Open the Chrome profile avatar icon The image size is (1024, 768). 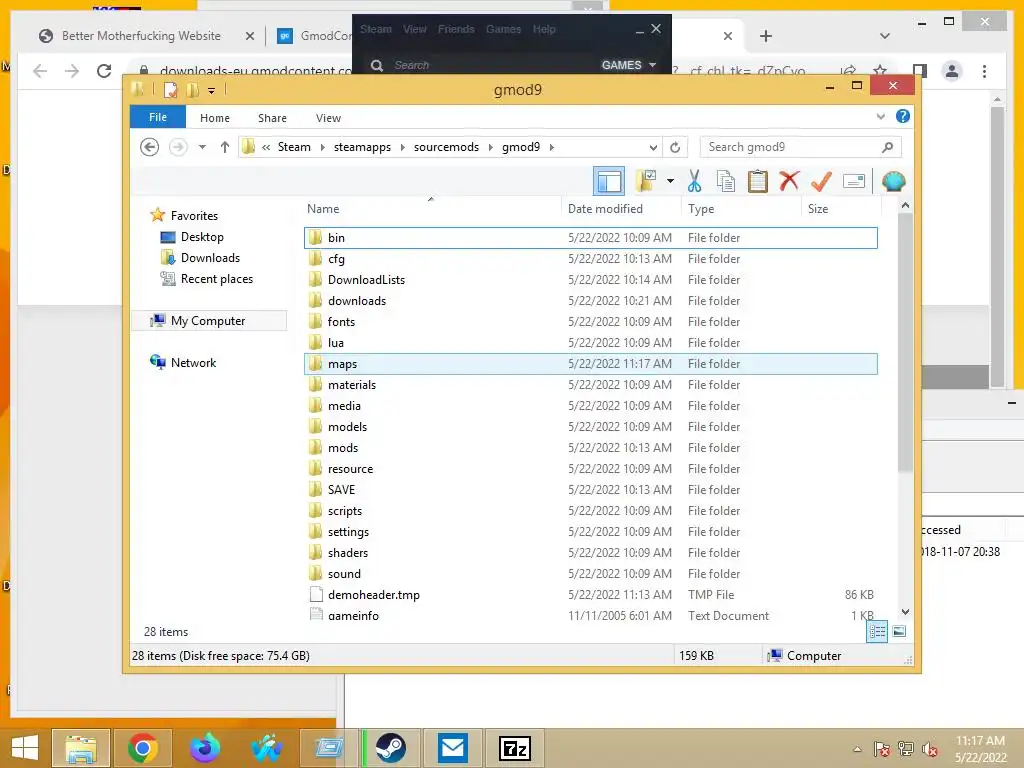point(952,71)
